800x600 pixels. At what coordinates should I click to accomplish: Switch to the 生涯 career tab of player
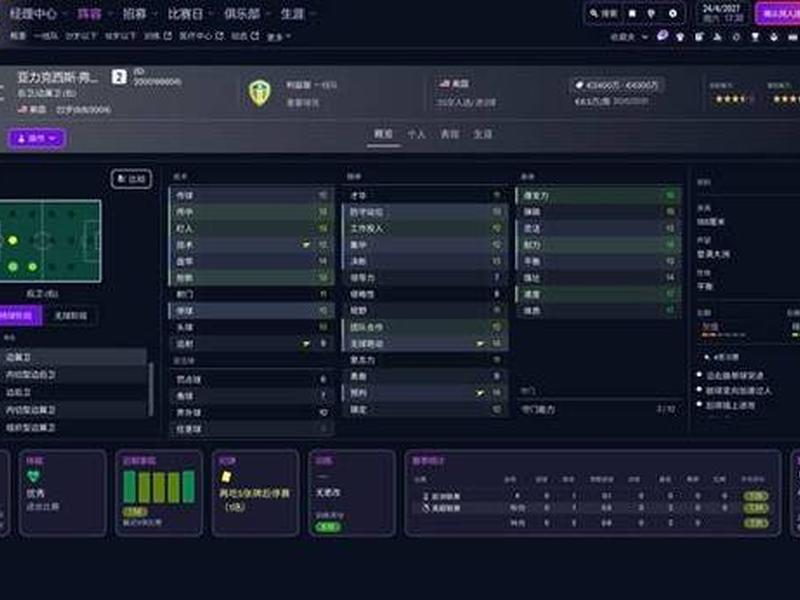[483, 134]
